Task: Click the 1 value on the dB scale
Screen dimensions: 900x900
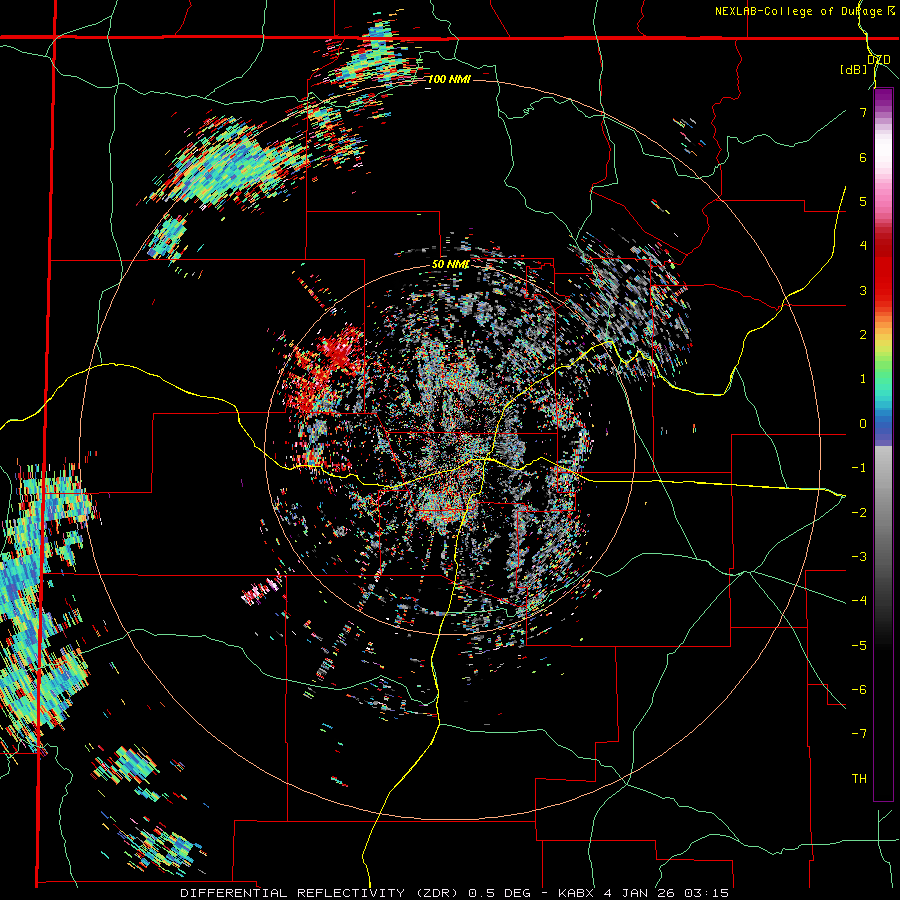Action: coord(863,379)
